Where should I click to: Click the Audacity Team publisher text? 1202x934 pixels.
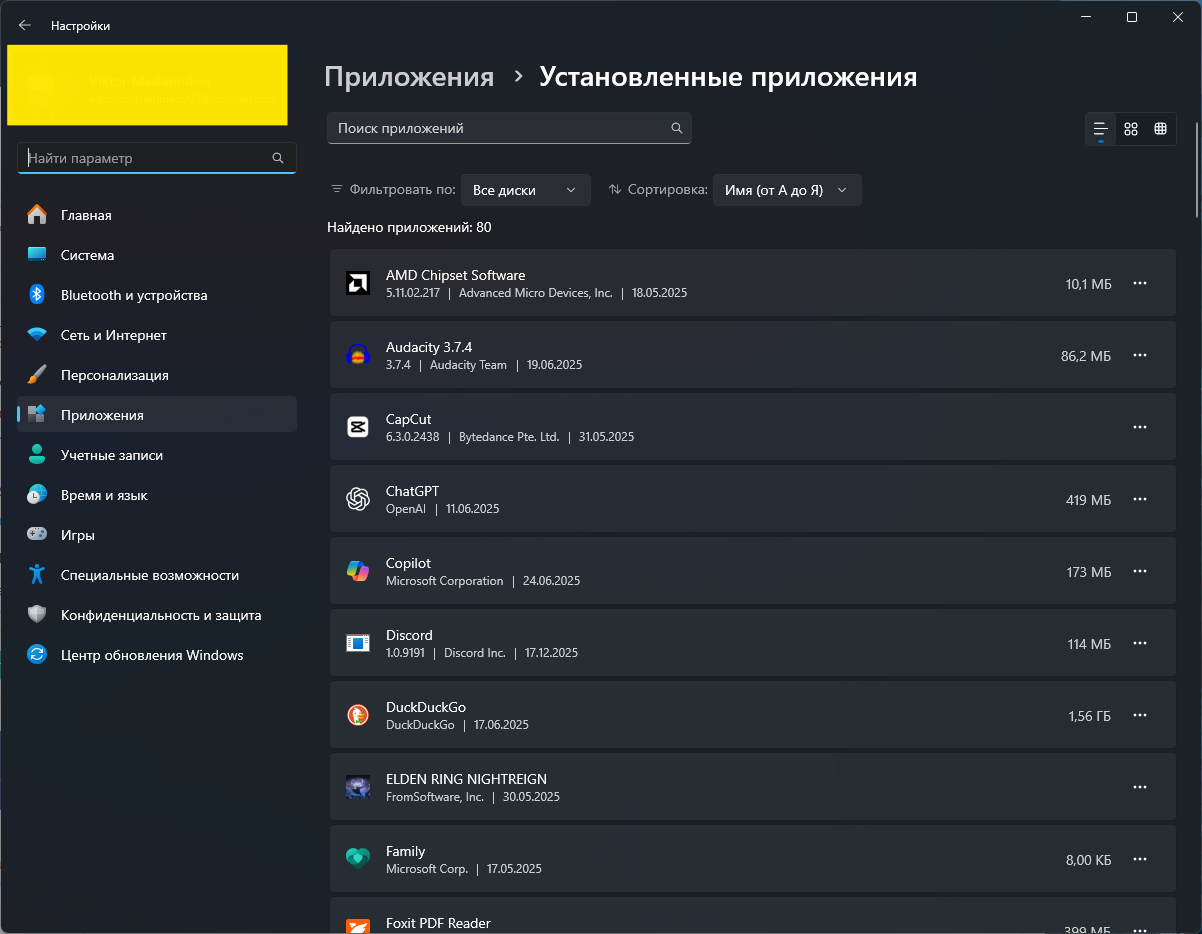pyautogui.click(x=468, y=365)
